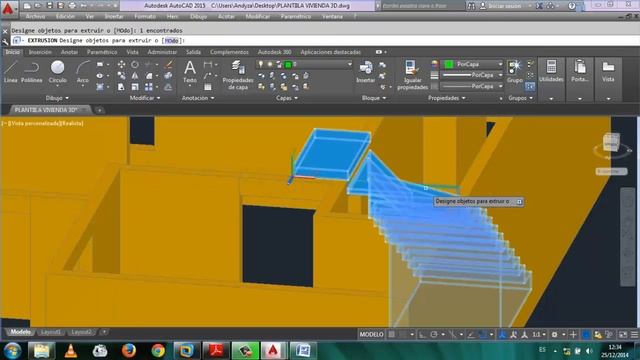The height and width of the screenshot is (360, 640).
Task: Toggle annotation visibility icon in status bar
Action: click(x=502, y=335)
